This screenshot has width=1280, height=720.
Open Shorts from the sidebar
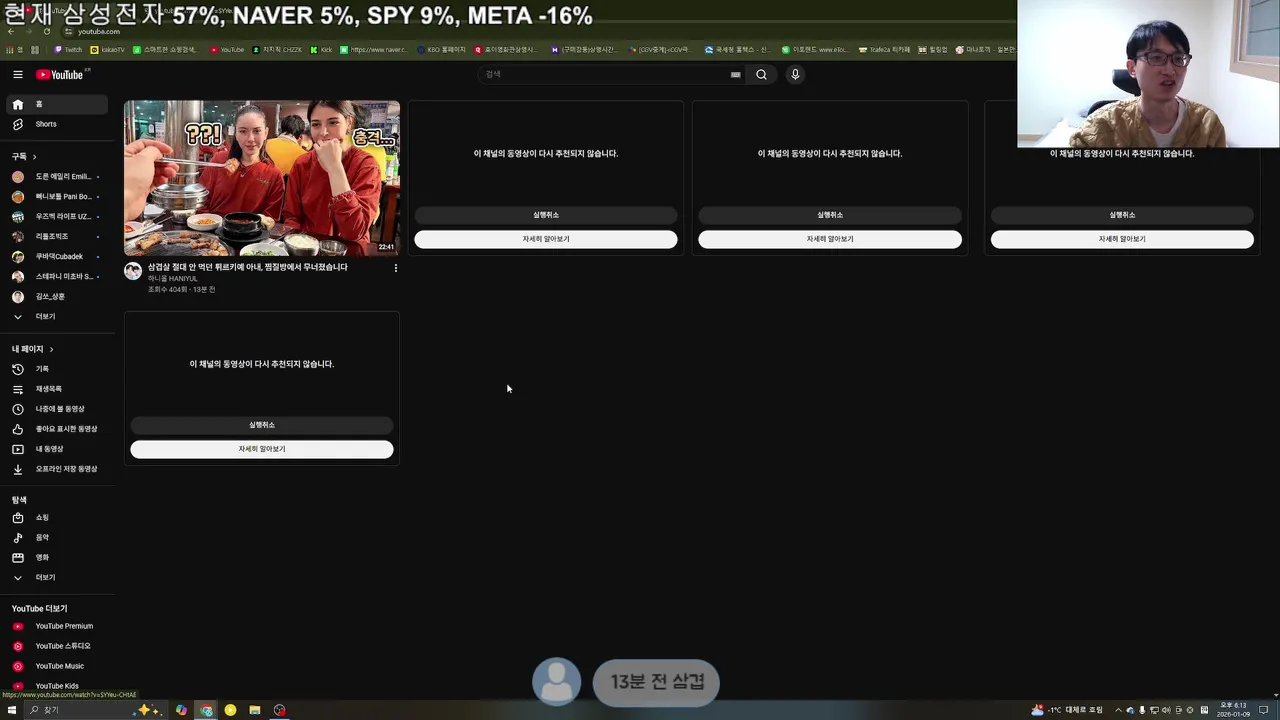coord(56,124)
